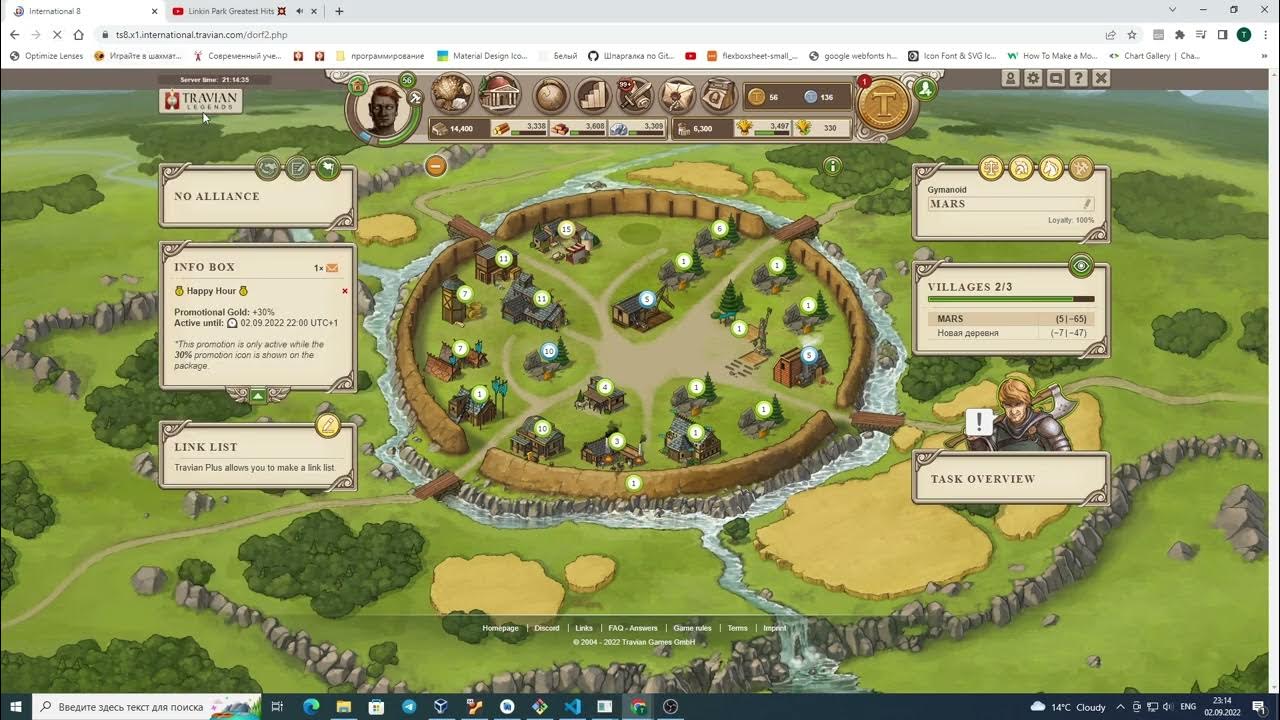Dismiss Happy Hour red x

click(345, 291)
